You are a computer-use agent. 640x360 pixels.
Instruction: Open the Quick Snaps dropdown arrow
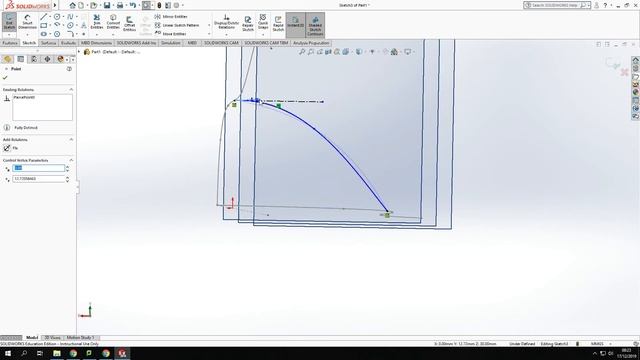pos(263,34)
